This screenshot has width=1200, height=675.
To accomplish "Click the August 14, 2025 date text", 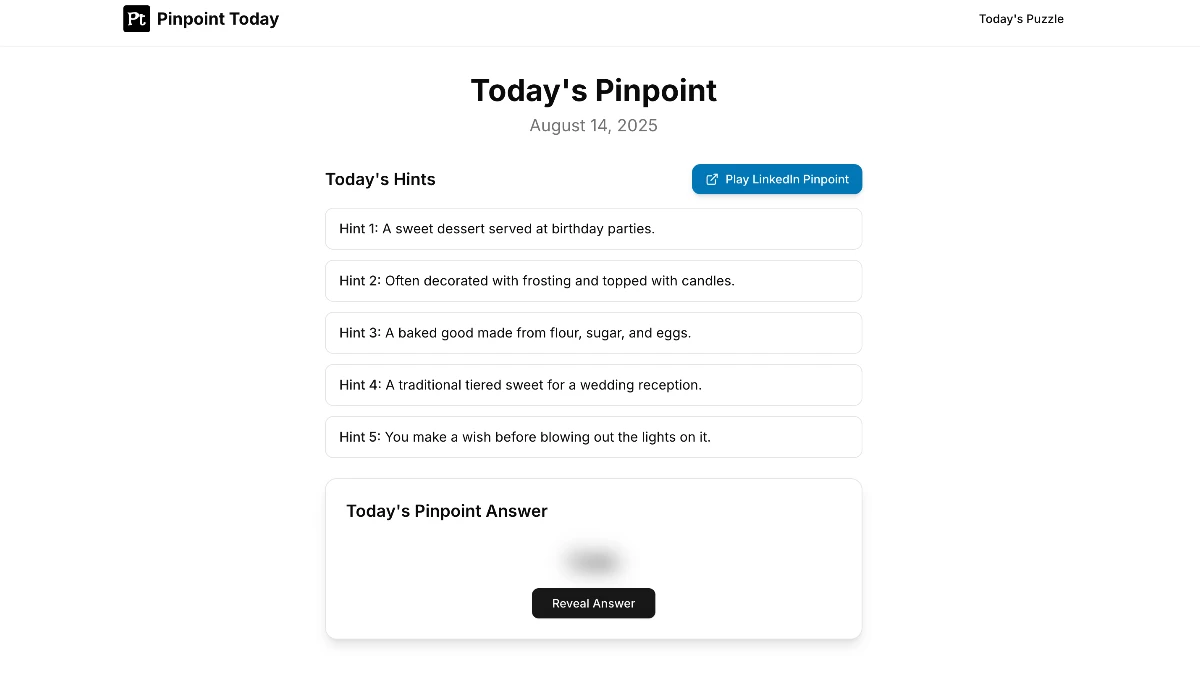I will 593,125.
